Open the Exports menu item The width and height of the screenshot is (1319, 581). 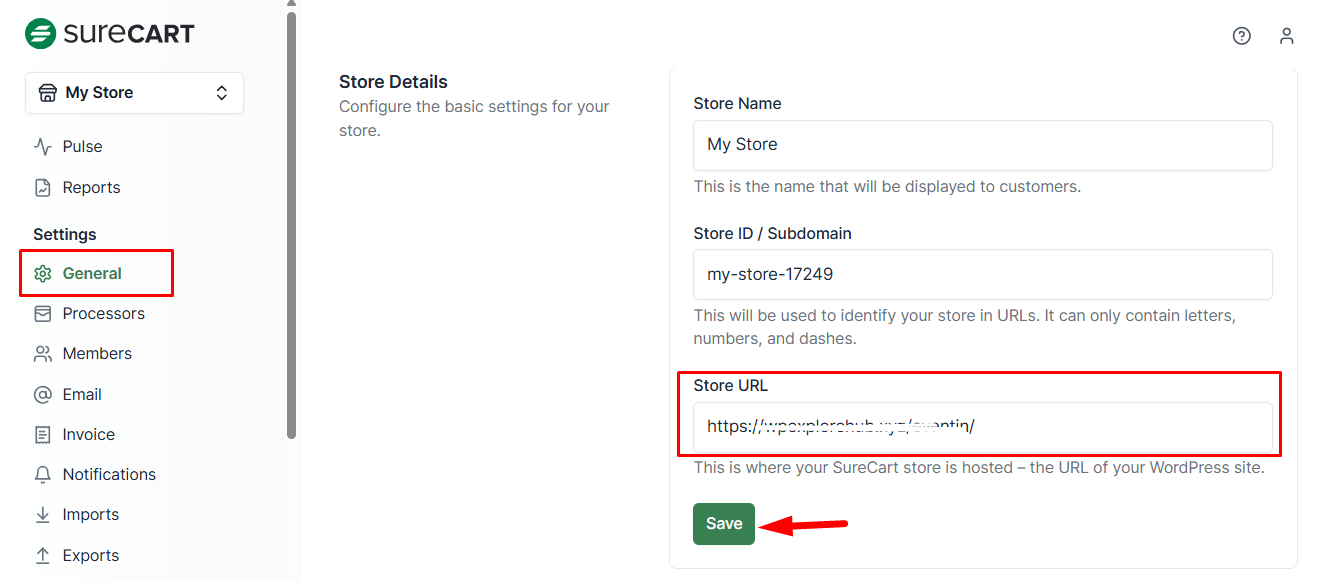[90, 556]
